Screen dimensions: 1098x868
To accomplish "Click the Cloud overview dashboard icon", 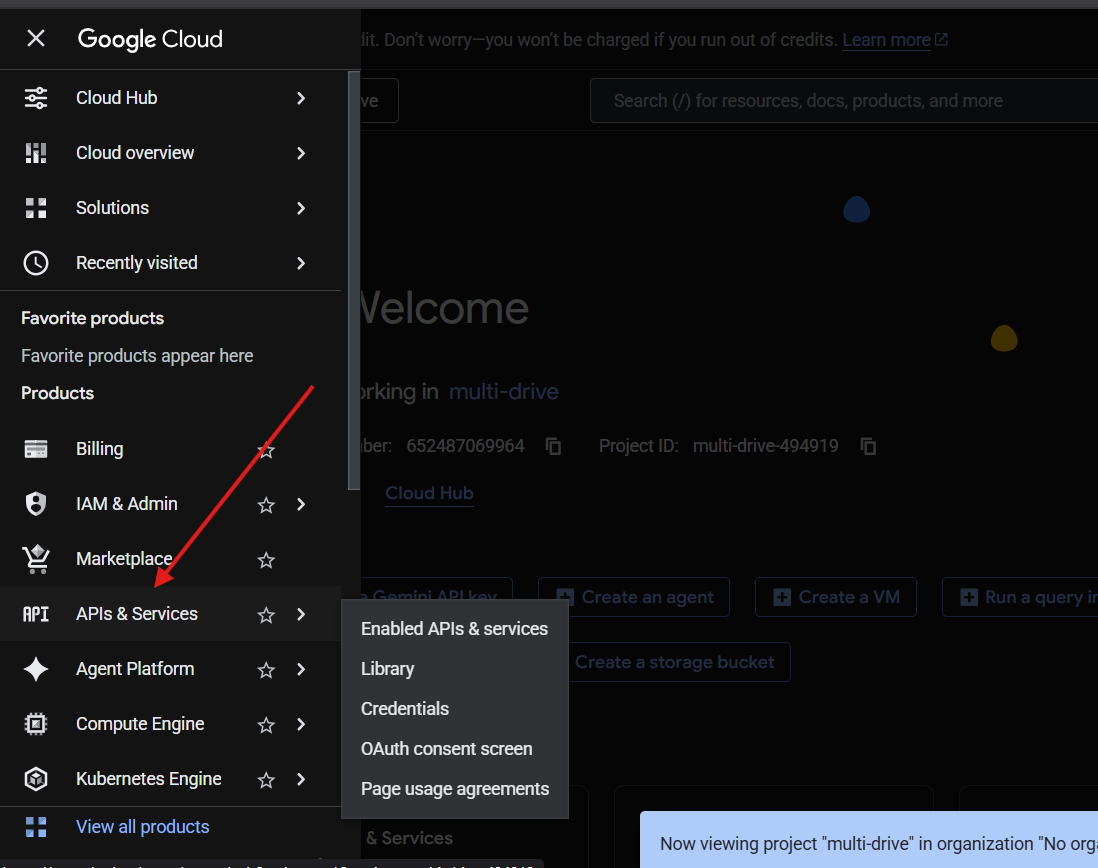I will click(36, 153).
